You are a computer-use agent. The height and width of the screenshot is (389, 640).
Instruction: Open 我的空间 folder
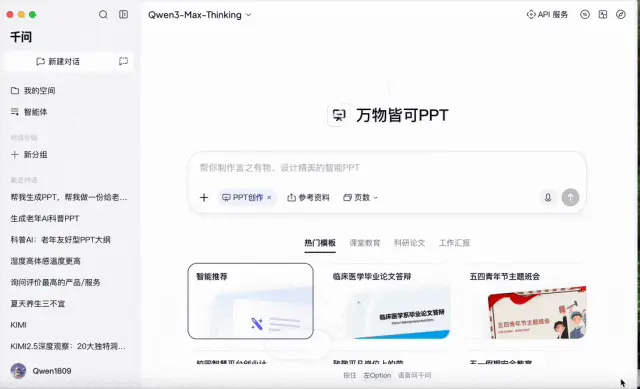tap(33, 91)
